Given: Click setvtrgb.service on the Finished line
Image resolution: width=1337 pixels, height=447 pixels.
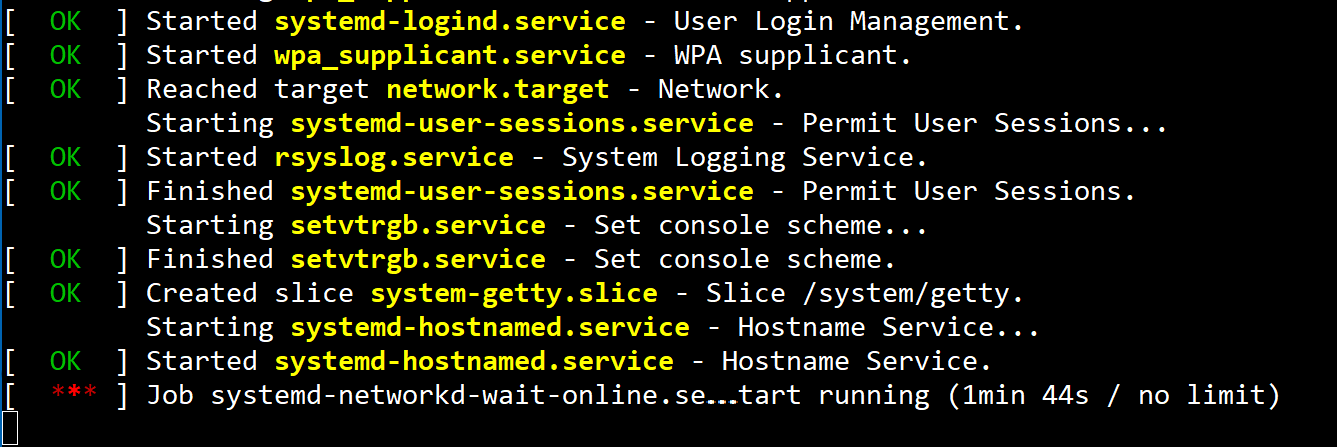Looking at the screenshot, I should click(418, 259).
